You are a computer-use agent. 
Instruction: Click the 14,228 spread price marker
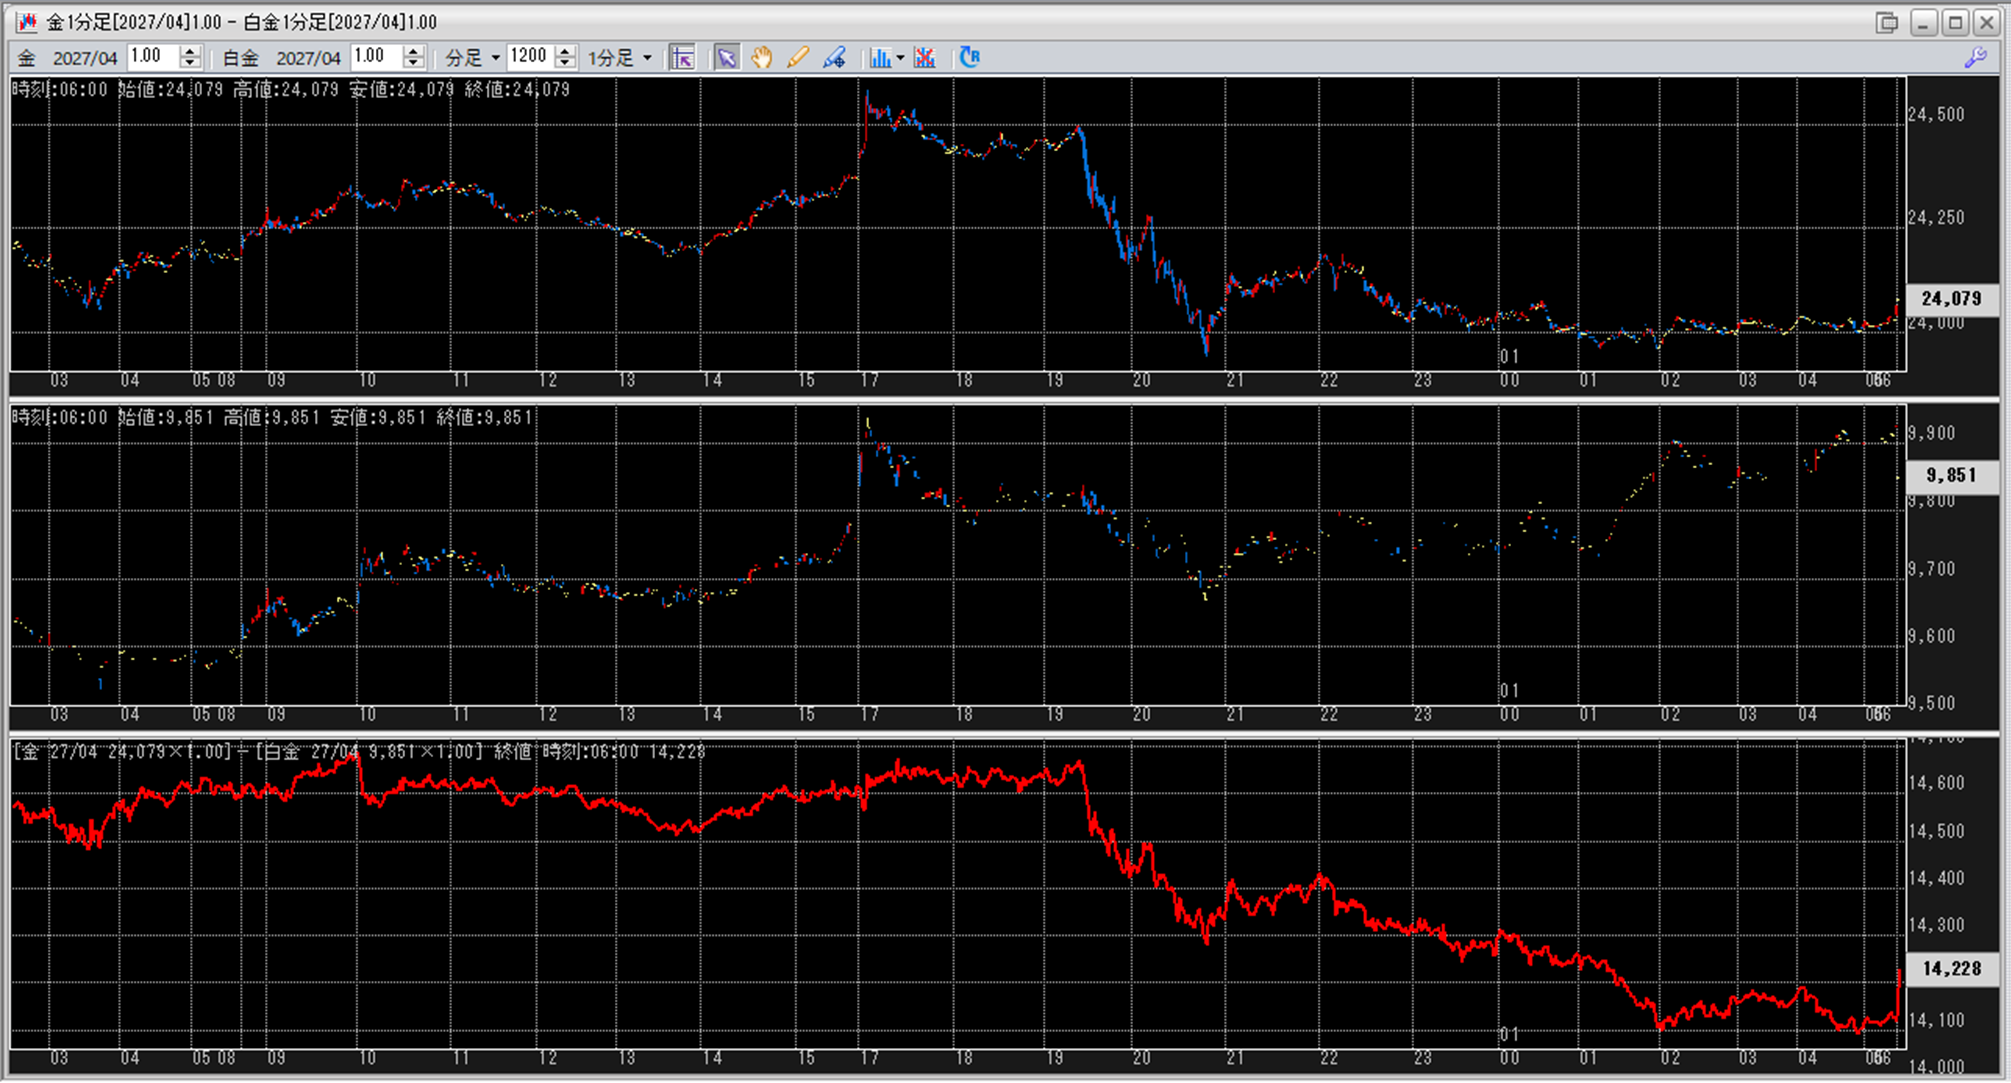click(x=1951, y=968)
